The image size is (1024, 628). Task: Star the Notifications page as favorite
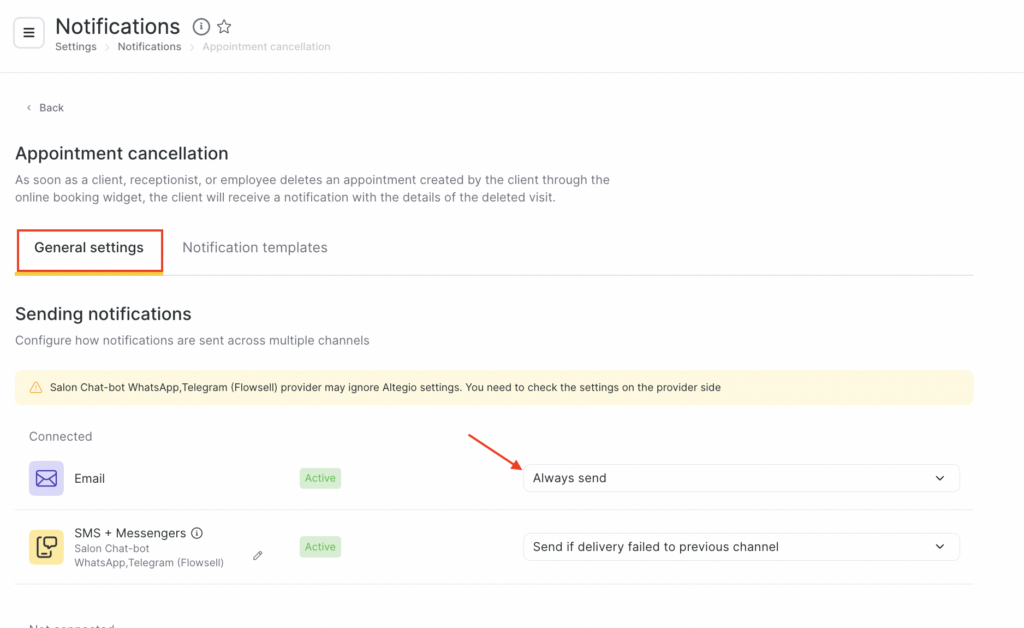click(x=224, y=27)
